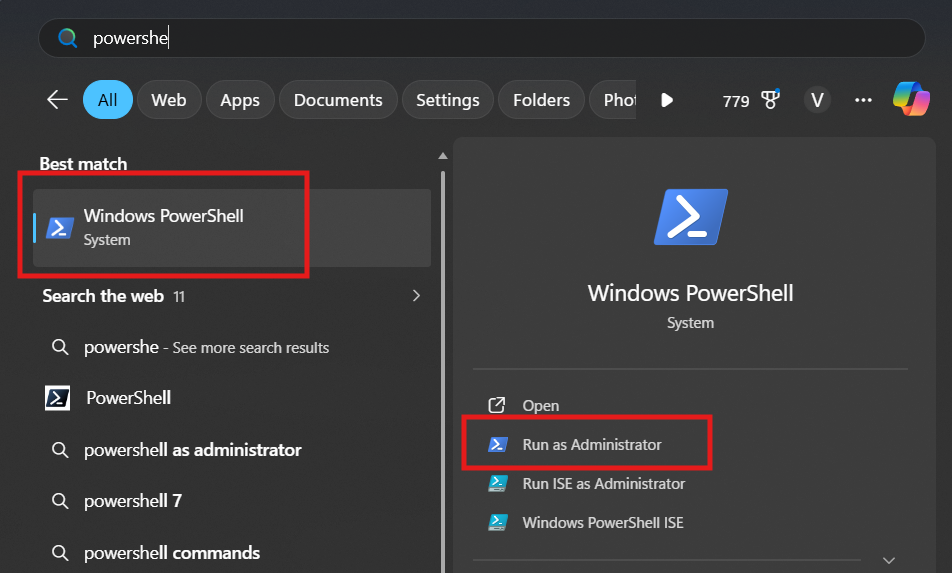
Task: Choose the Folders filter tab
Action: pyautogui.click(x=541, y=100)
